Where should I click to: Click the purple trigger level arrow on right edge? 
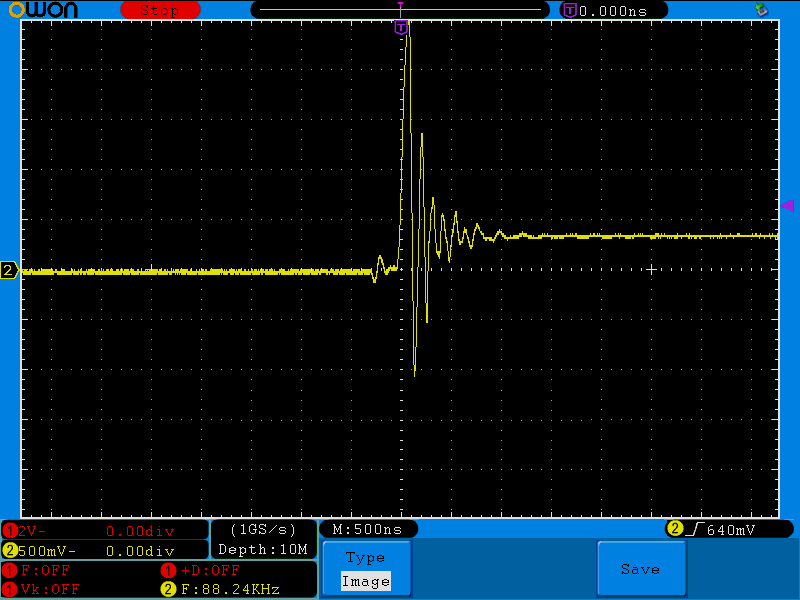pos(787,205)
